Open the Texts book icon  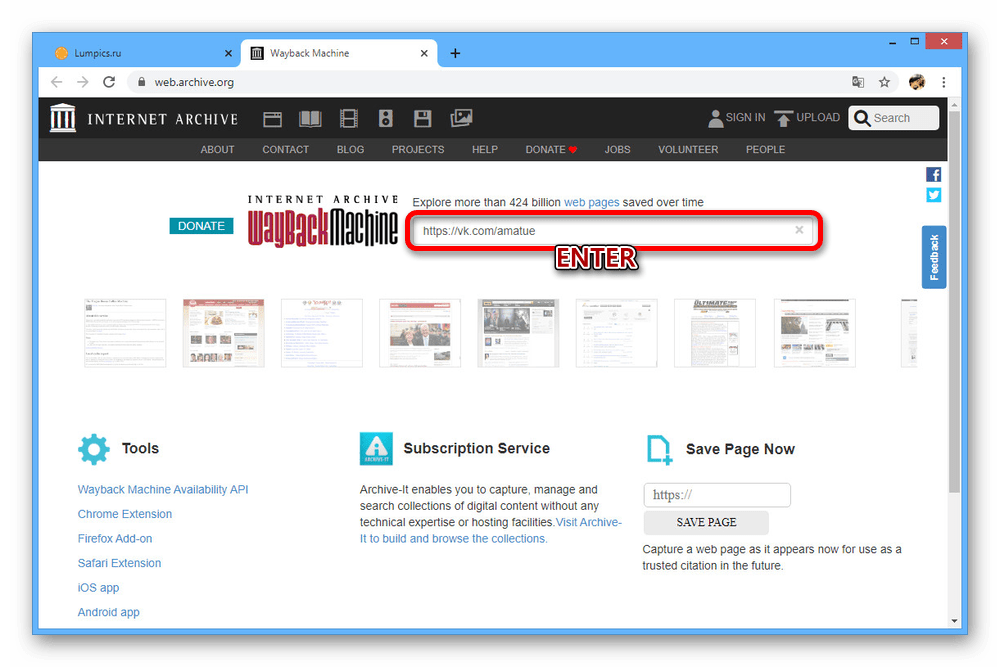pyautogui.click(x=310, y=119)
